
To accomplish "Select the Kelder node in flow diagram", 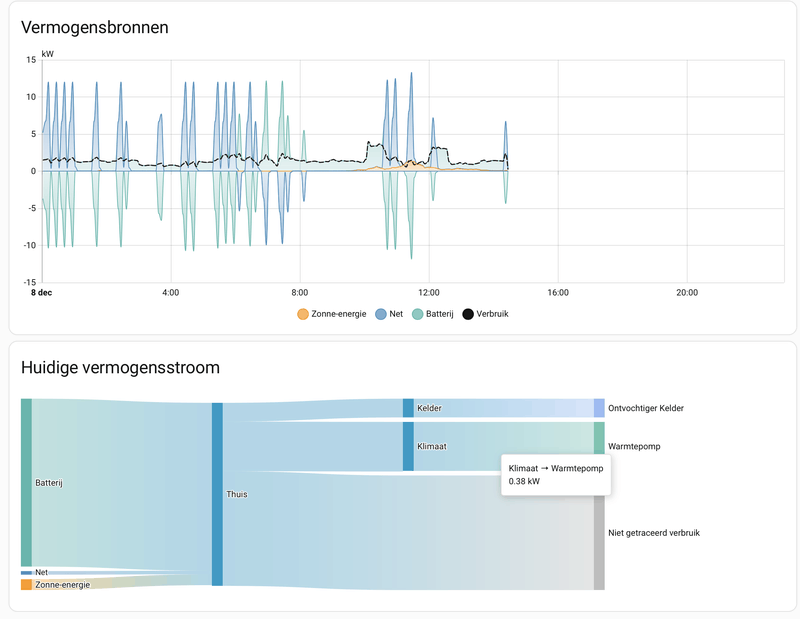I will [x=408, y=408].
